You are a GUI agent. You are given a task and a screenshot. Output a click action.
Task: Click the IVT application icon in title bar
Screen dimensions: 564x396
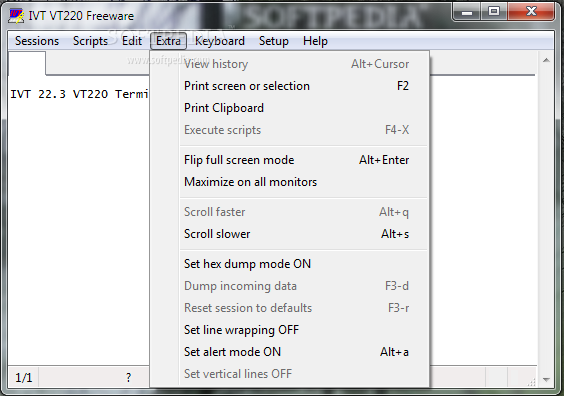[x=16, y=16]
